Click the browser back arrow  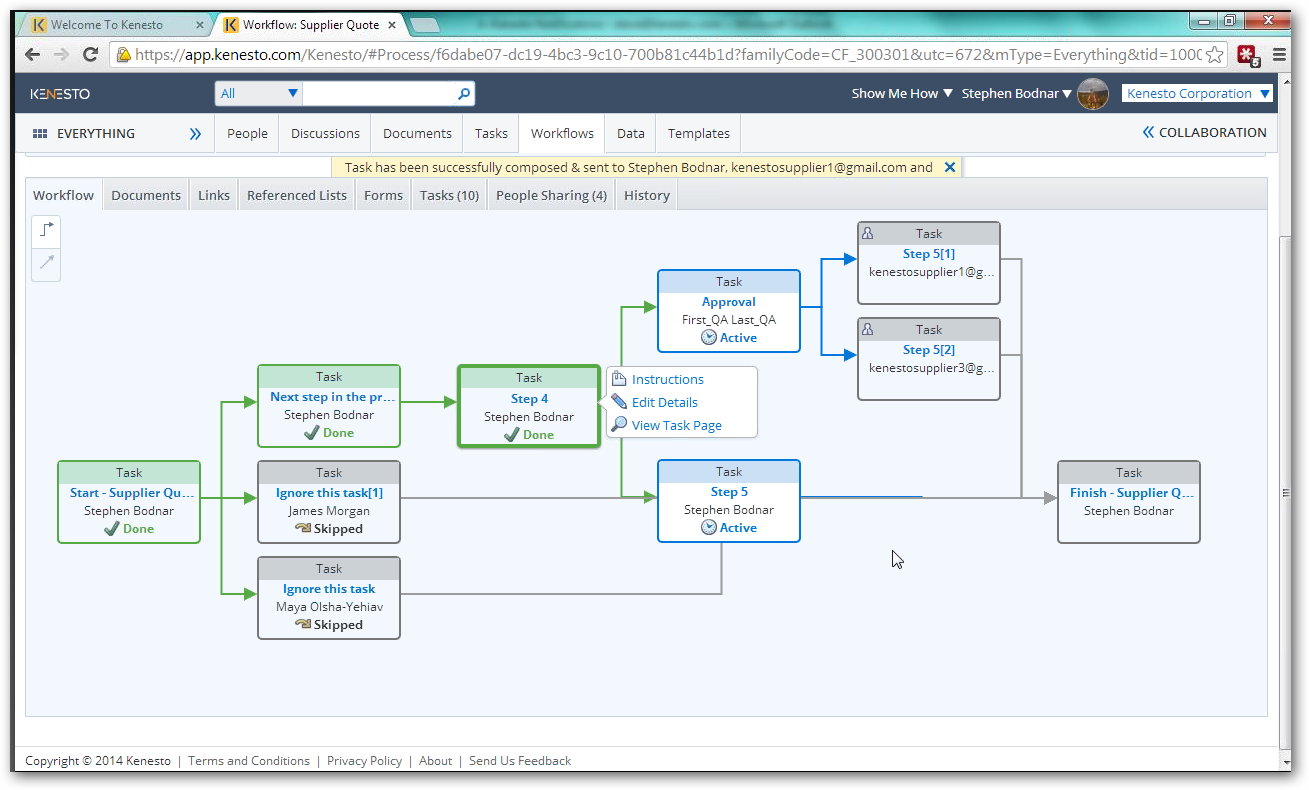click(34, 54)
